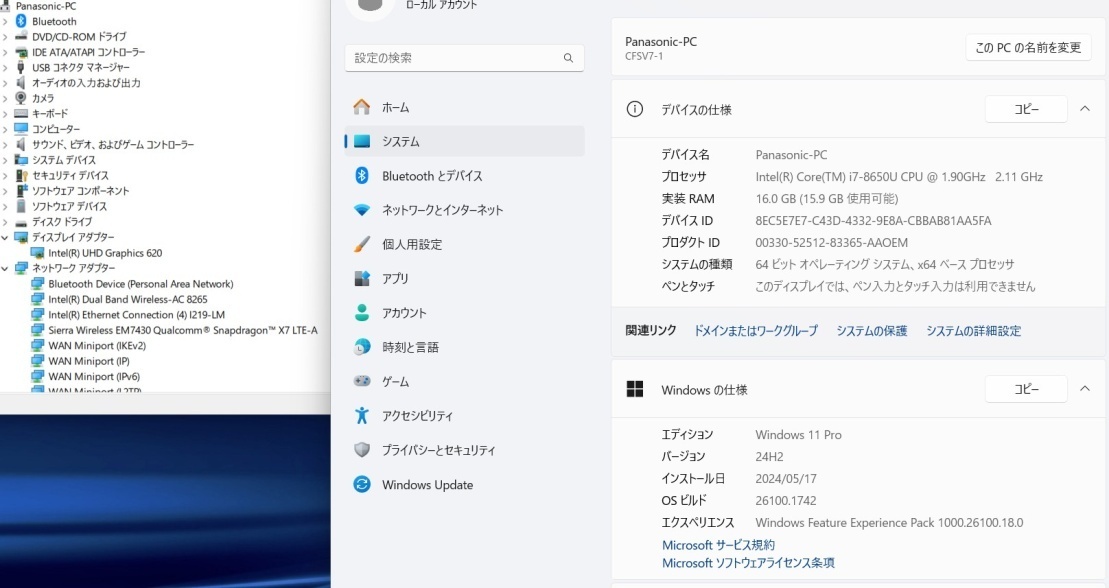1109x588 pixels.
Task: Click the プライバシーとセキュリティ shield icon
Action: coord(361,450)
